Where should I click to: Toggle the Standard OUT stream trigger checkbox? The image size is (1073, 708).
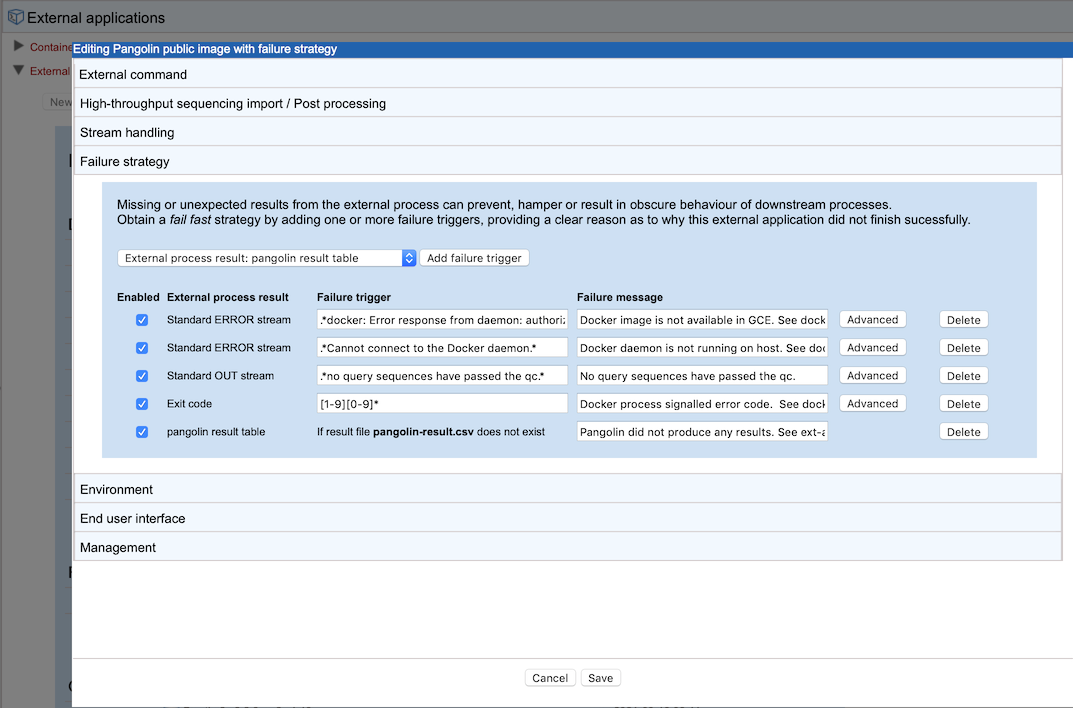pos(141,375)
